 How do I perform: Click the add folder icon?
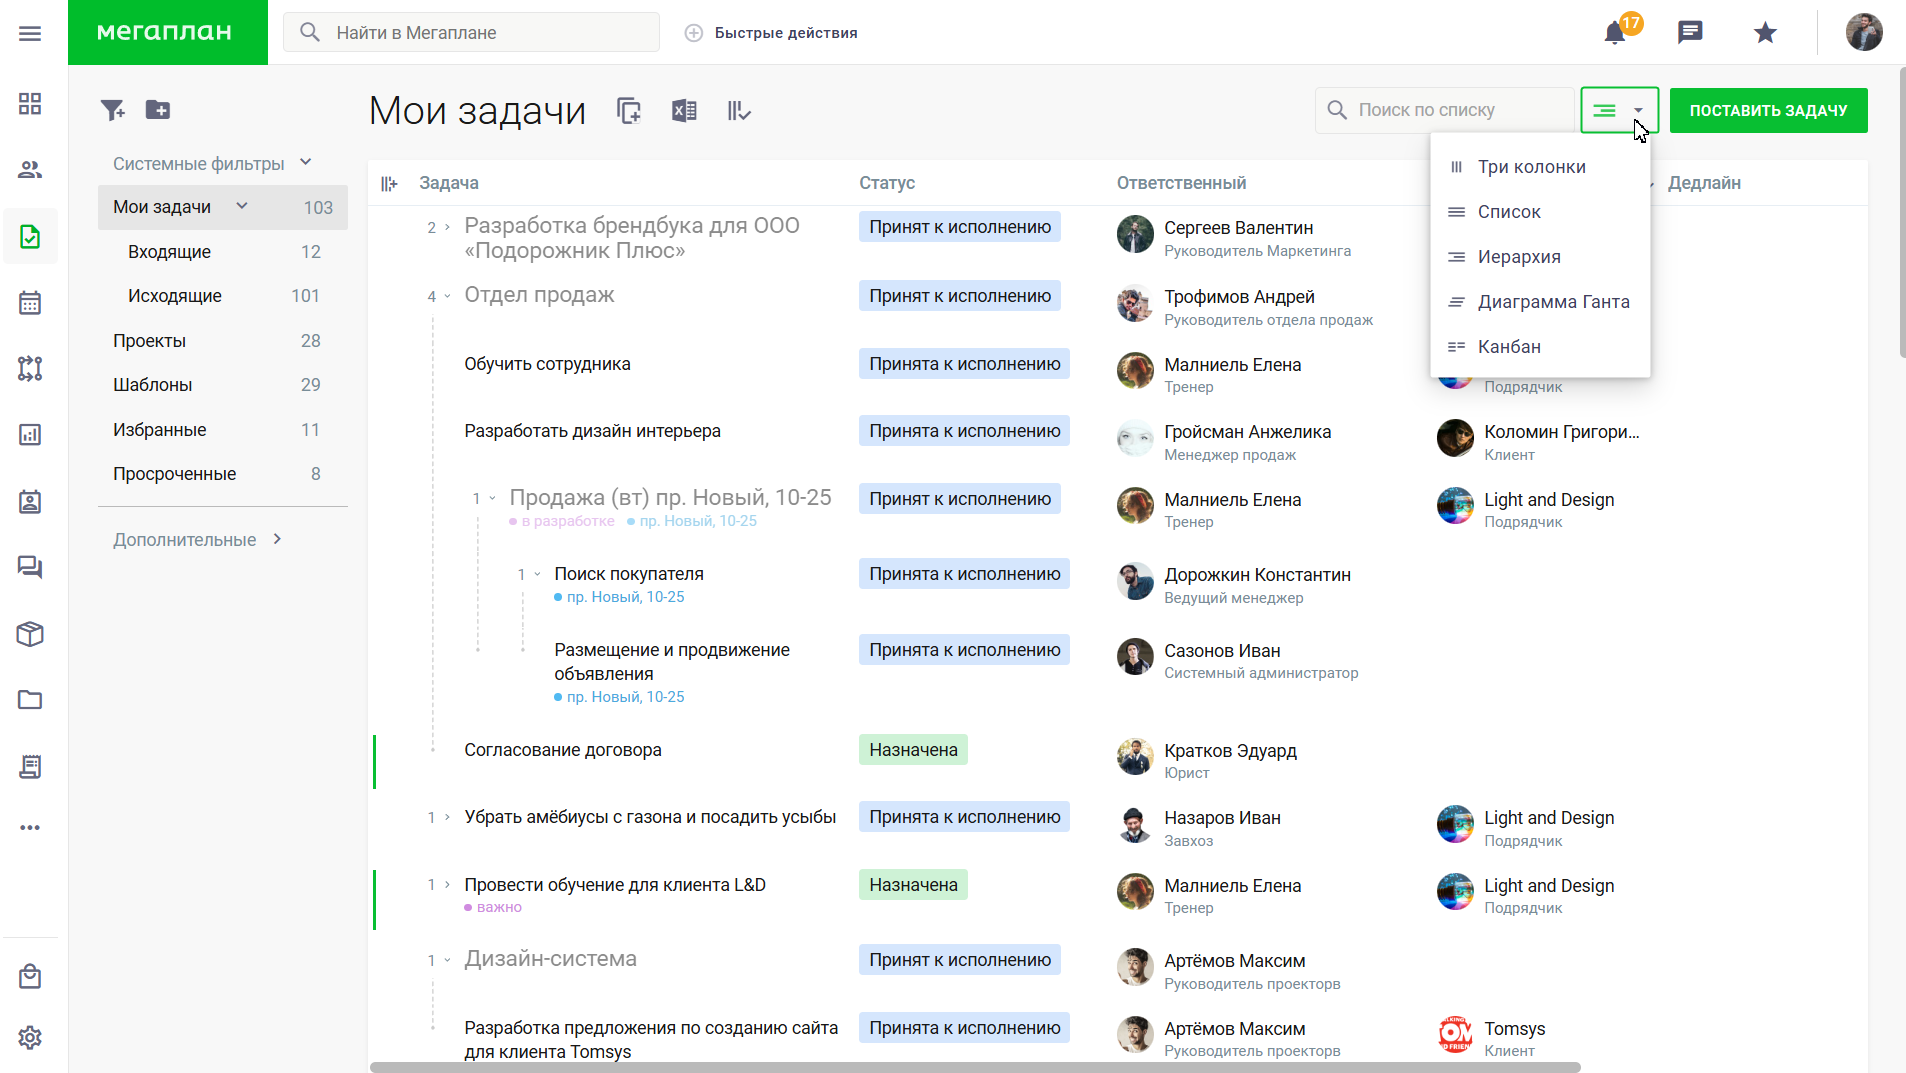tap(158, 110)
